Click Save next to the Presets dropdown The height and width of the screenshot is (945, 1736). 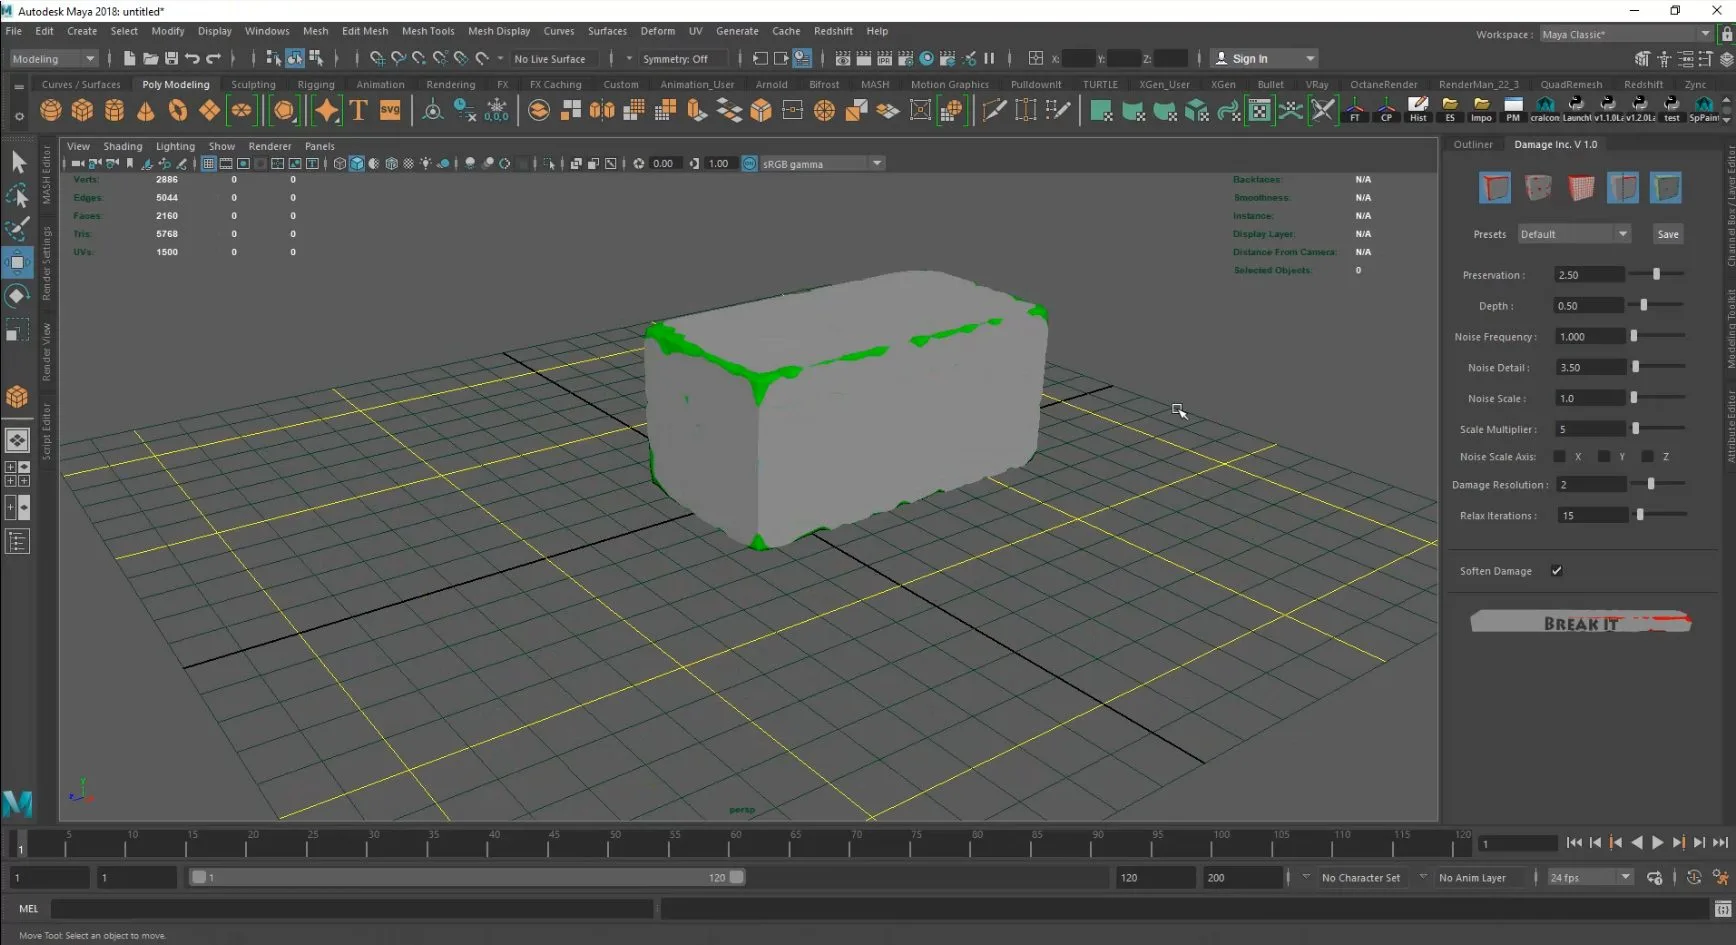1667,233
